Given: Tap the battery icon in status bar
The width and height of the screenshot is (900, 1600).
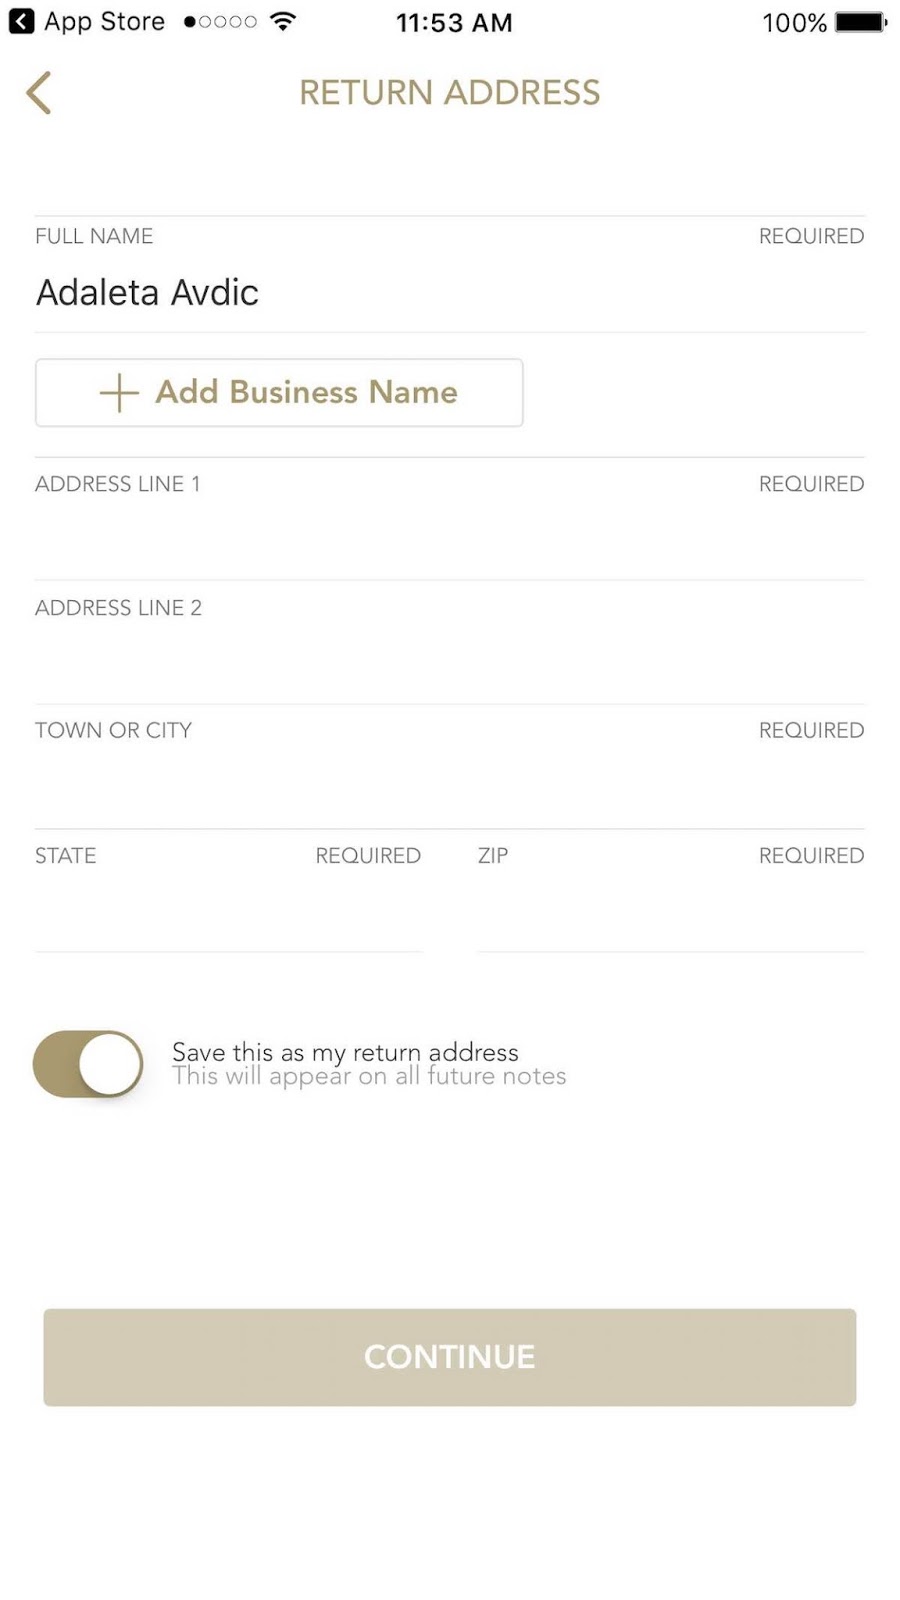Looking at the screenshot, I should pyautogui.click(x=861, y=22).
